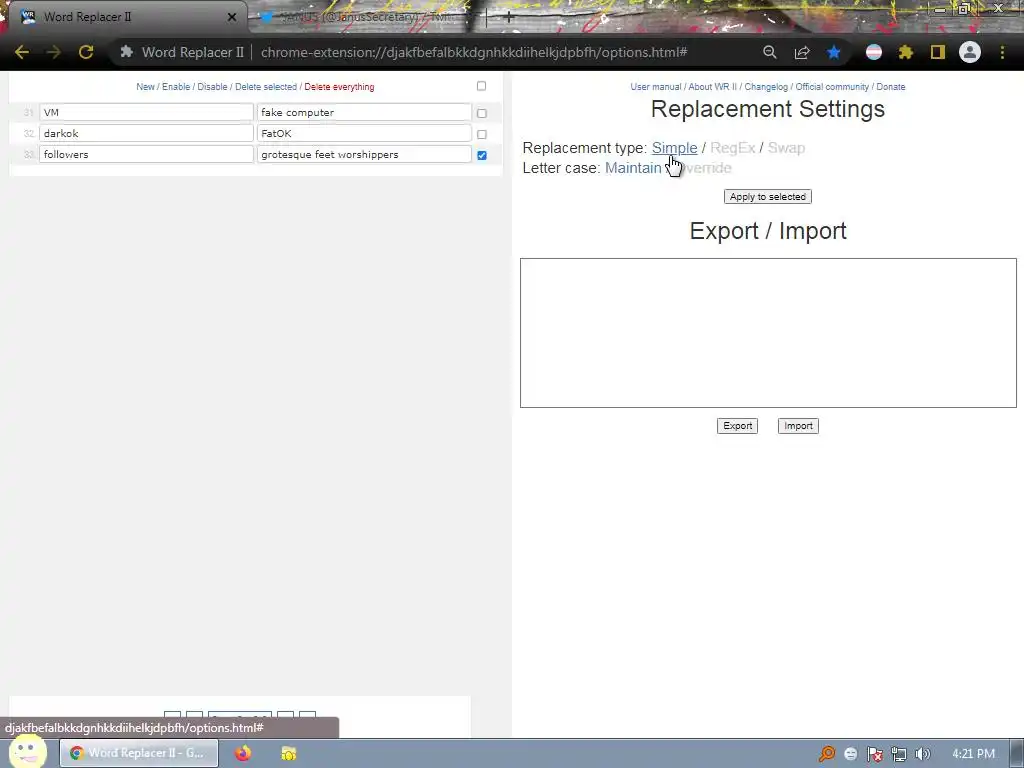Screen dimensions: 1024x768
Task: Open the Extensions puzzle piece menu
Action: [x=906, y=52]
